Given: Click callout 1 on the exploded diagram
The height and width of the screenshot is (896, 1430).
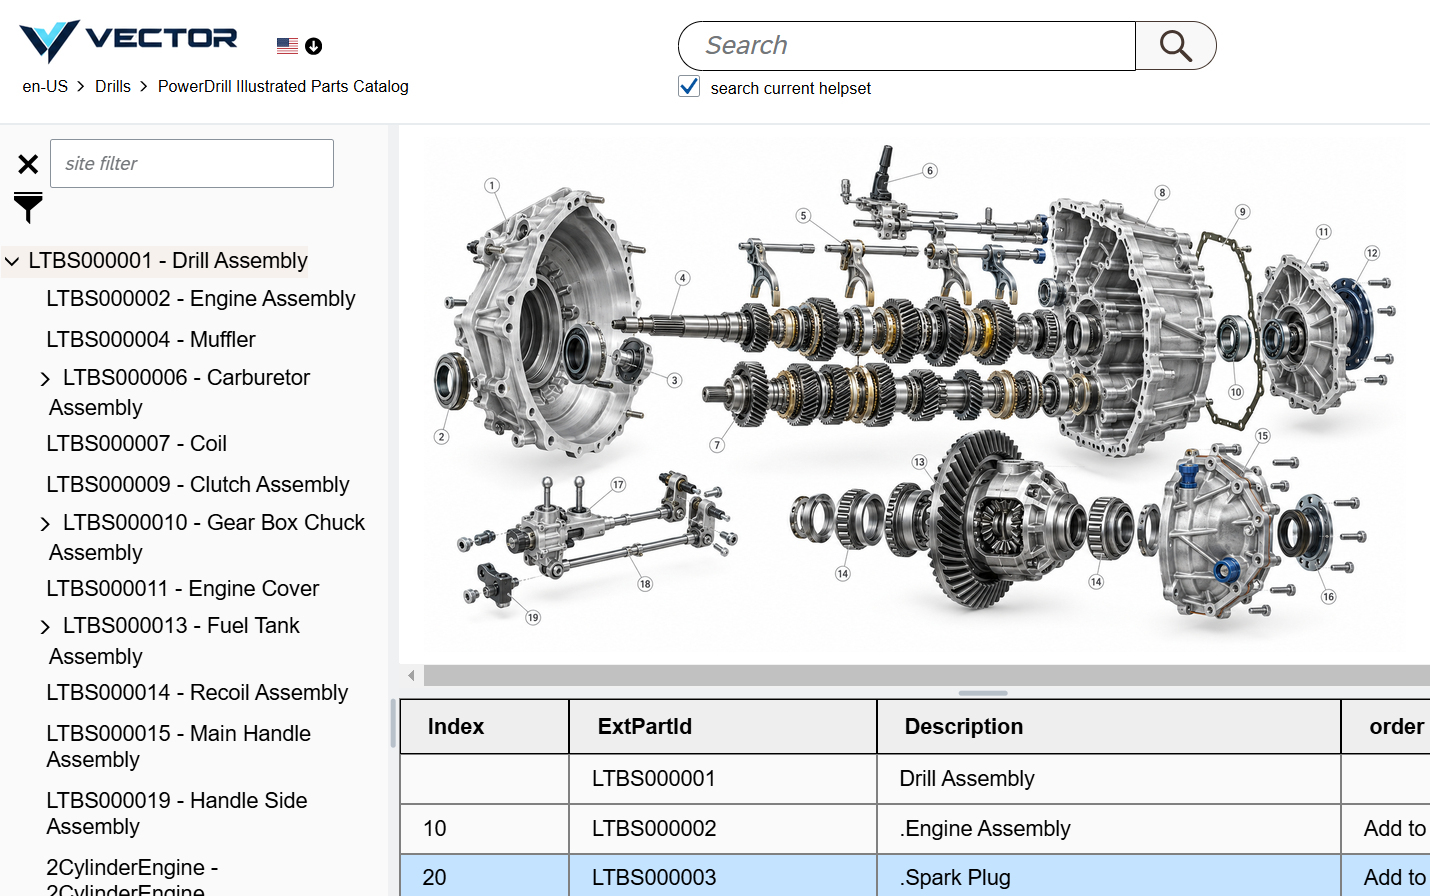Looking at the screenshot, I should (491, 185).
